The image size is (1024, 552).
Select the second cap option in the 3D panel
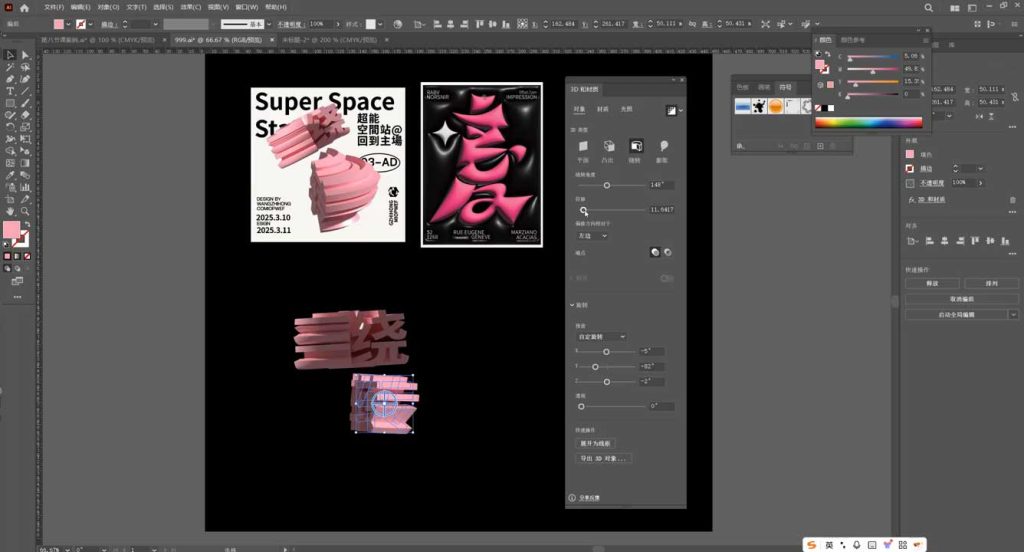[667, 252]
